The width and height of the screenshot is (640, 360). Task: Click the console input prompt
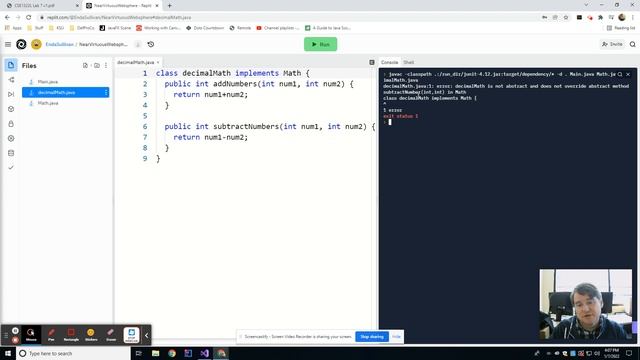(x=390, y=122)
